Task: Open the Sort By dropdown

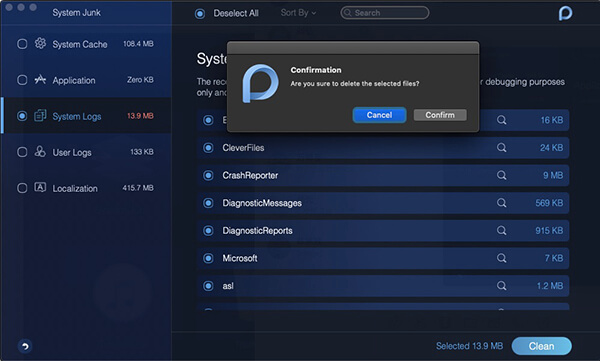Action: [298, 13]
